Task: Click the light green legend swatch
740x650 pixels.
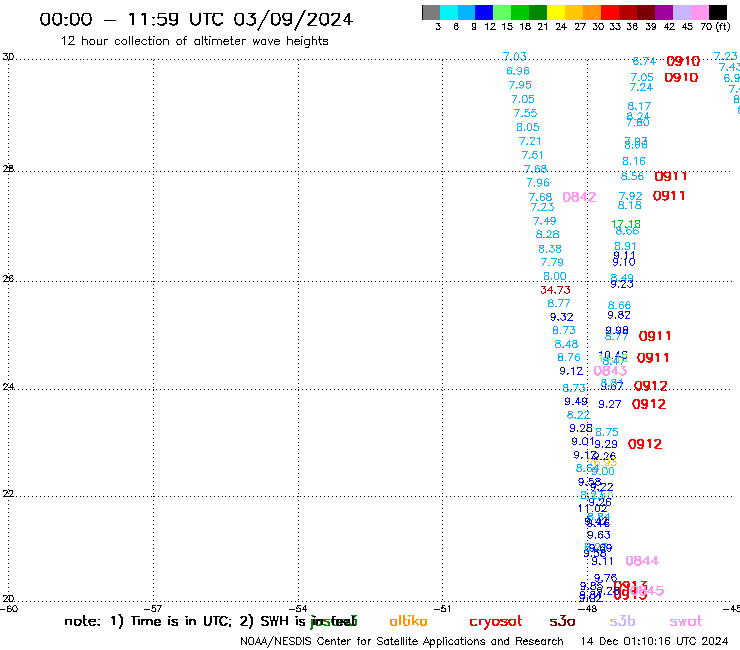Action: click(x=502, y=12)
